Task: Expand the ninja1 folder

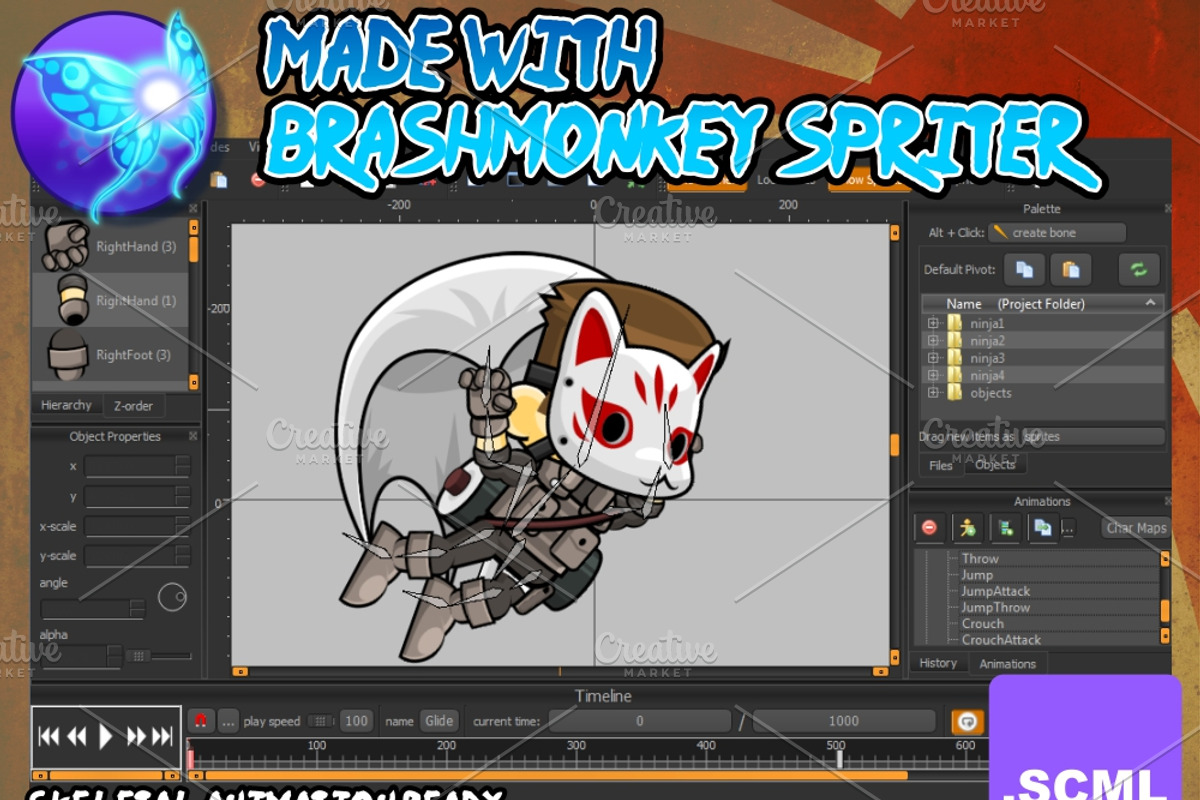Action: coord(933,323)
